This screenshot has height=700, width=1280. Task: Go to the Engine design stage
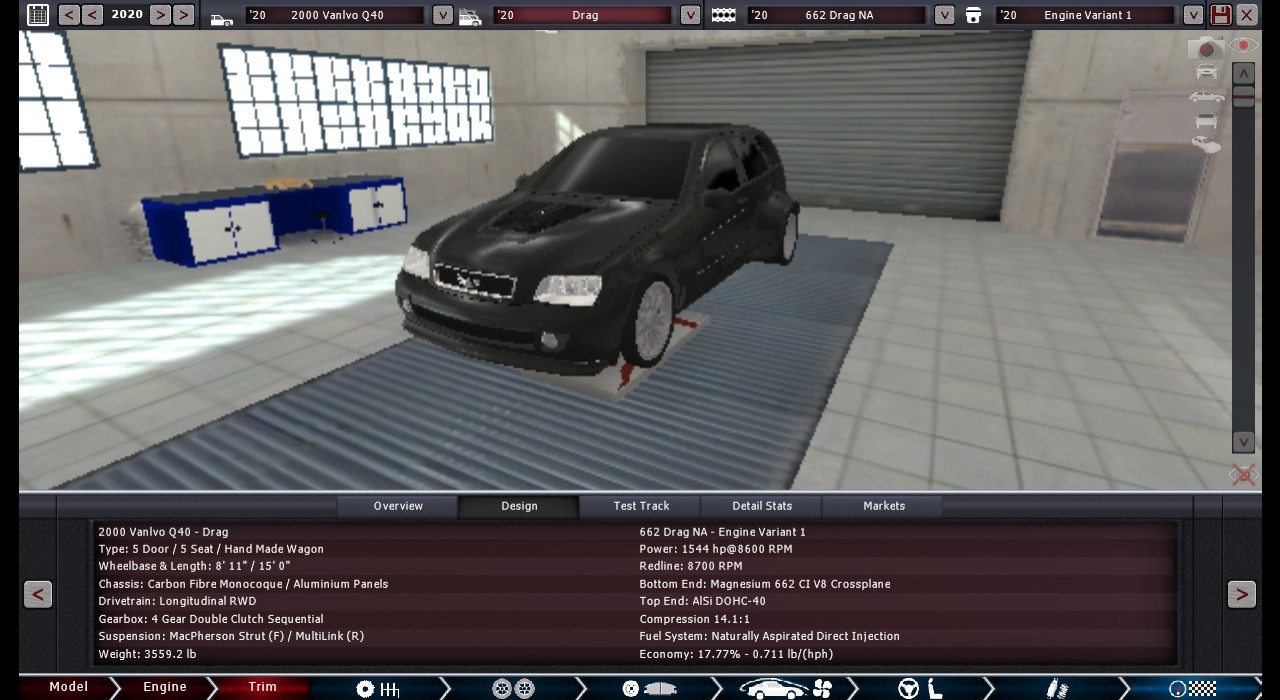(x=165, y=687)
